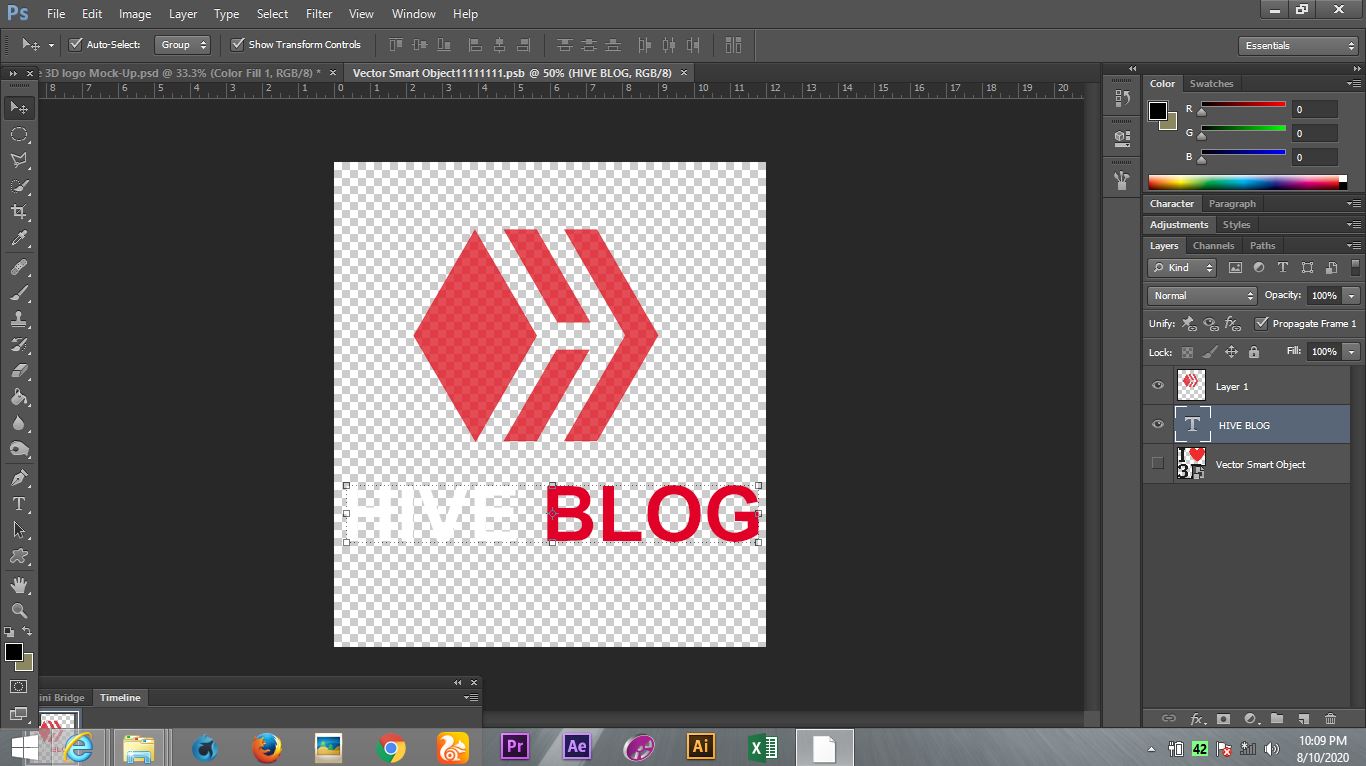Select the Custom Shape tool
Image resolution: width=1366 pixels, height=766 pixels.
point(19,556)
